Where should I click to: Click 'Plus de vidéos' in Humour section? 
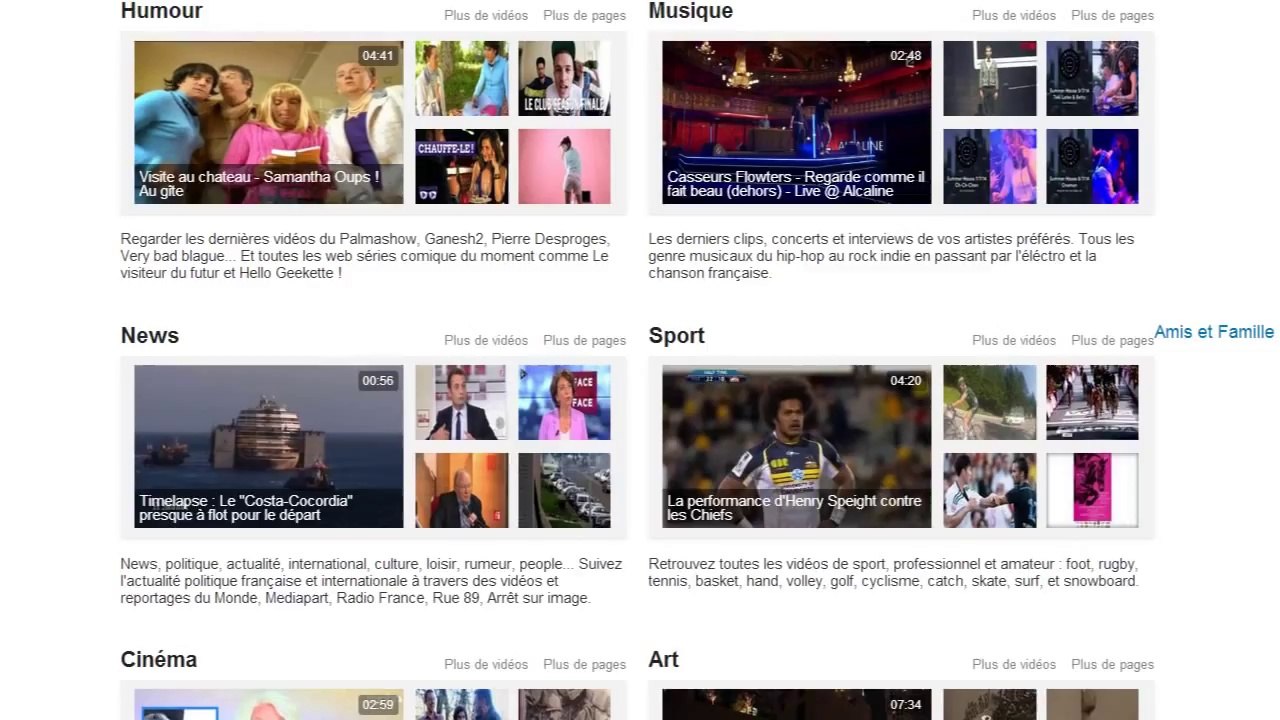coord(486,15)
